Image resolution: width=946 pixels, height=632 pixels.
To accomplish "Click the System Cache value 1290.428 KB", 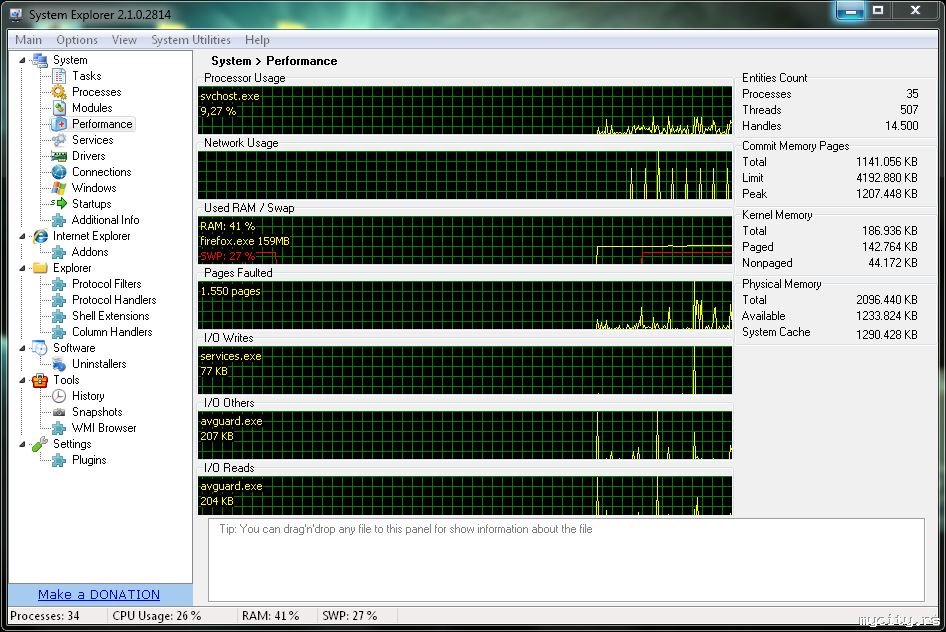I will pyautogui.click(x=887, y=335).
